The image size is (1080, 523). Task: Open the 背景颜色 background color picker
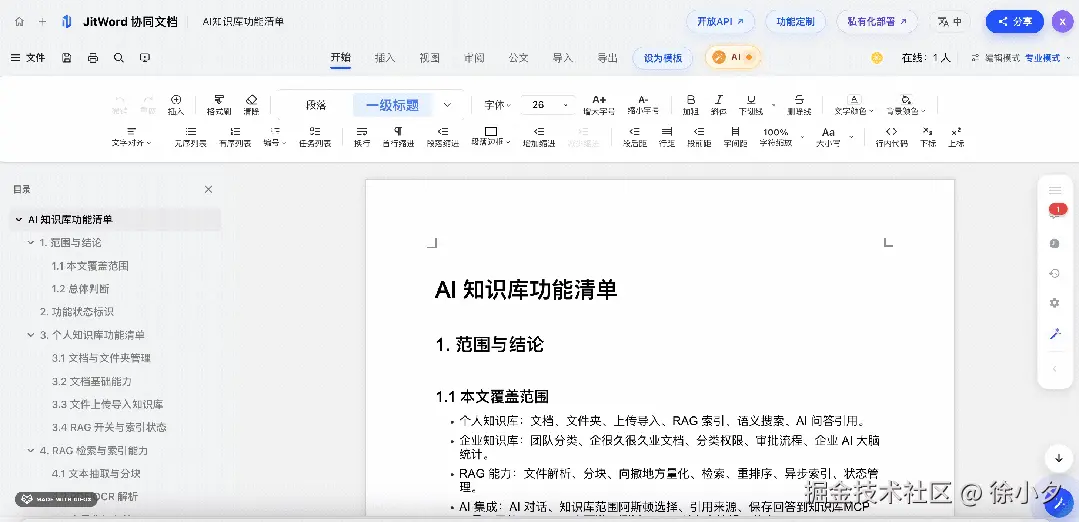coord(906,105)
